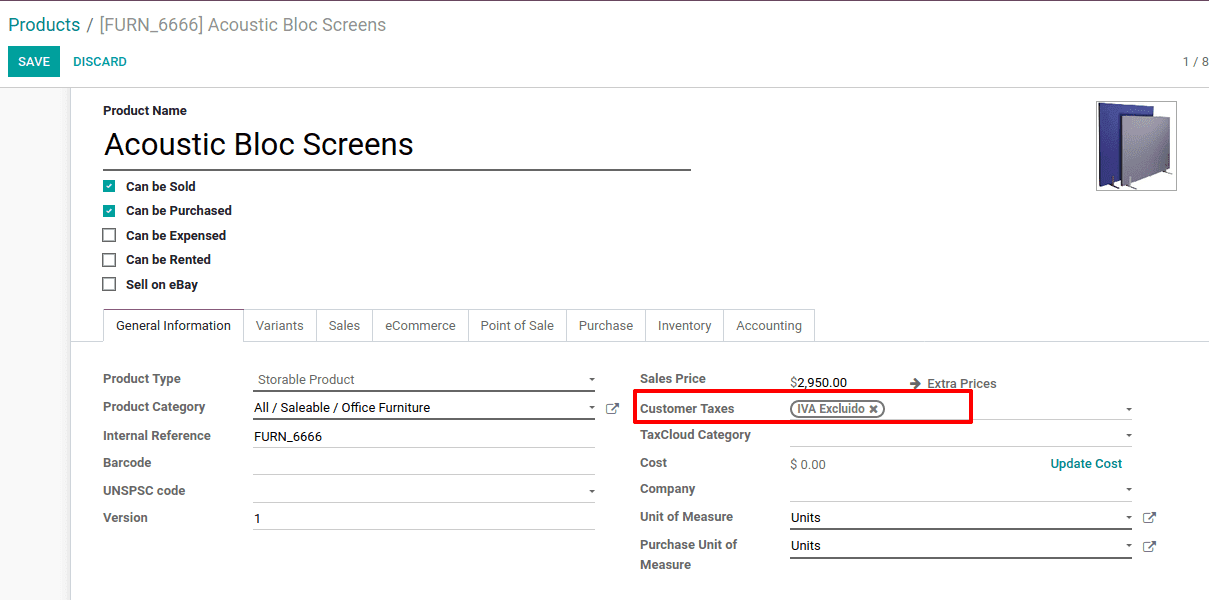Remove the IVA Excluido tax tag
Viewport: 1209px width, 600px height.
[x=873, y=409]
